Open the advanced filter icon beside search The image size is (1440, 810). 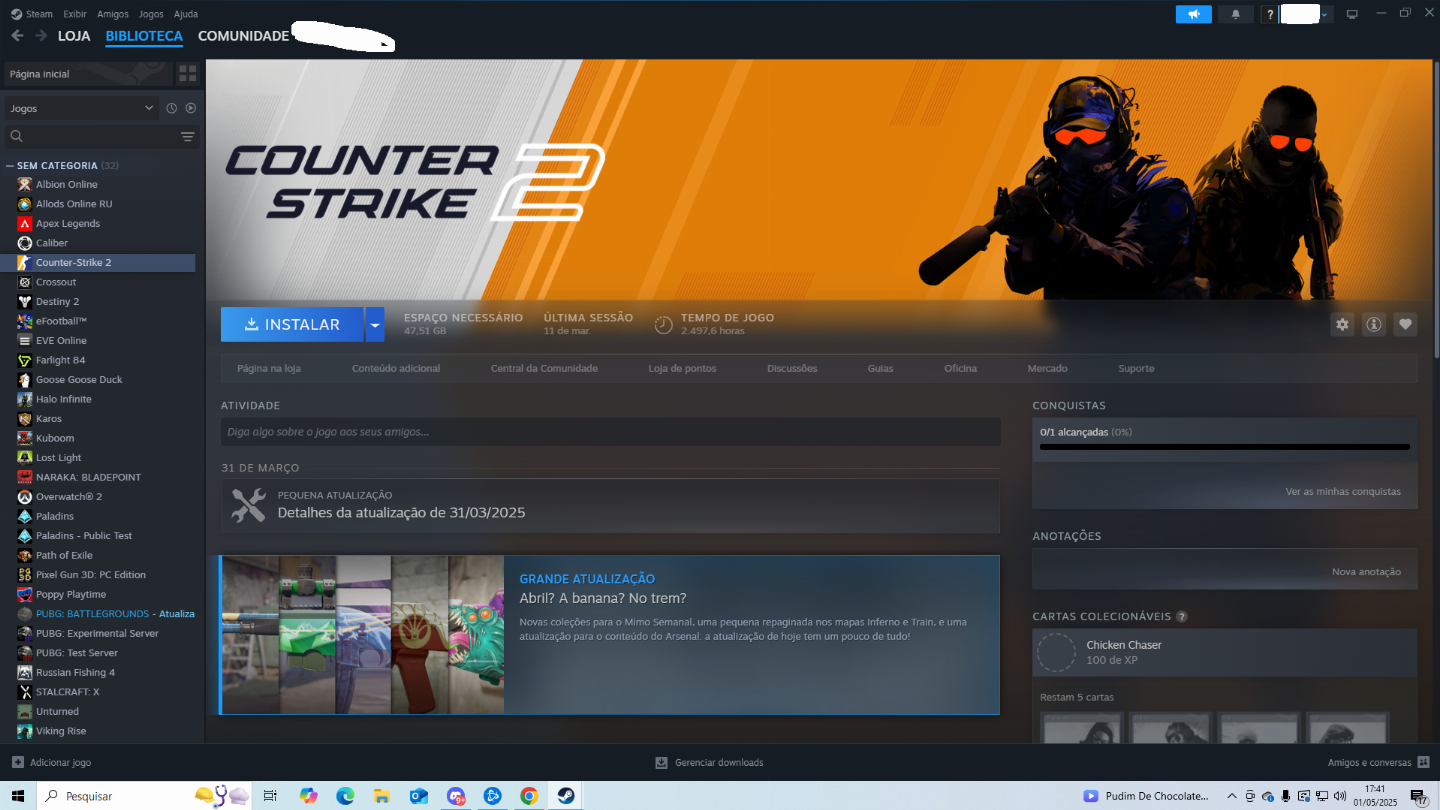click(x=187, y=136)
